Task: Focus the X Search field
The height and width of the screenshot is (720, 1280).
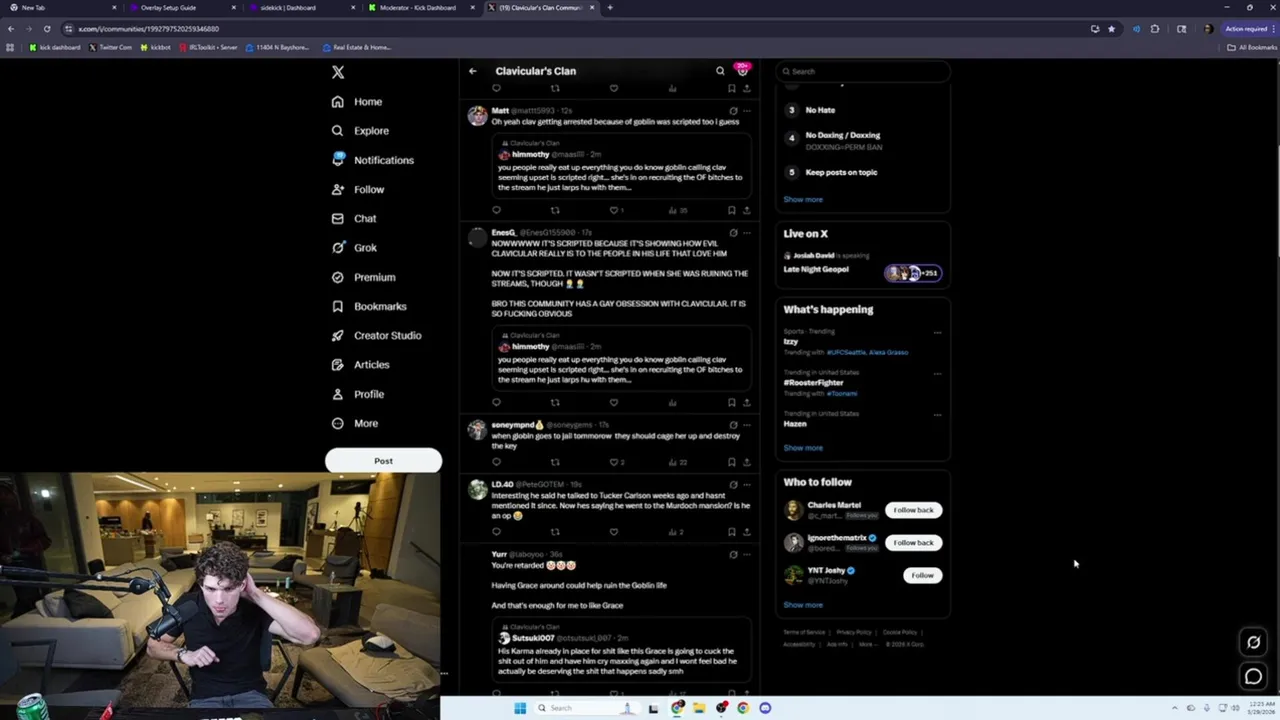Action: [862, 71]
